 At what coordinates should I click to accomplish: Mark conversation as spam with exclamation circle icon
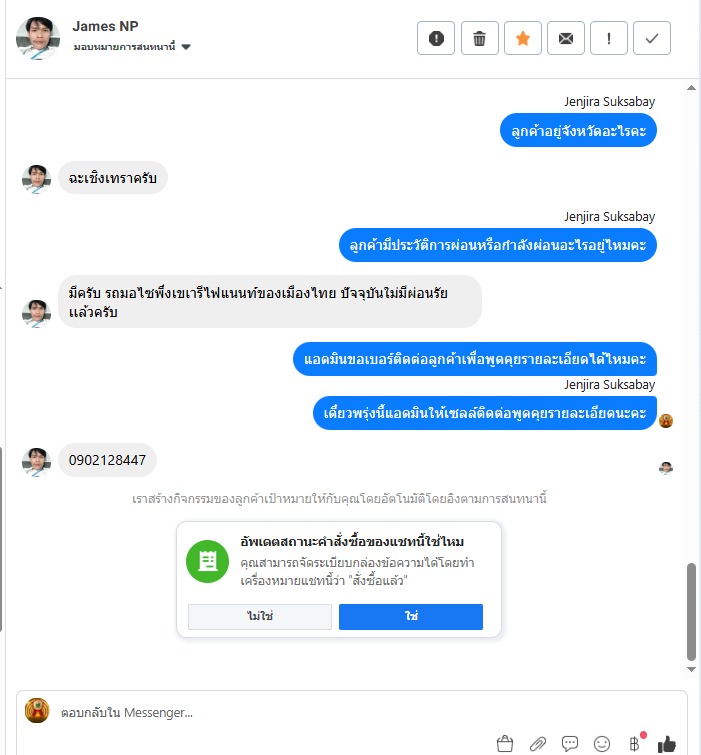pyautogui.click(x=436, y=38)
